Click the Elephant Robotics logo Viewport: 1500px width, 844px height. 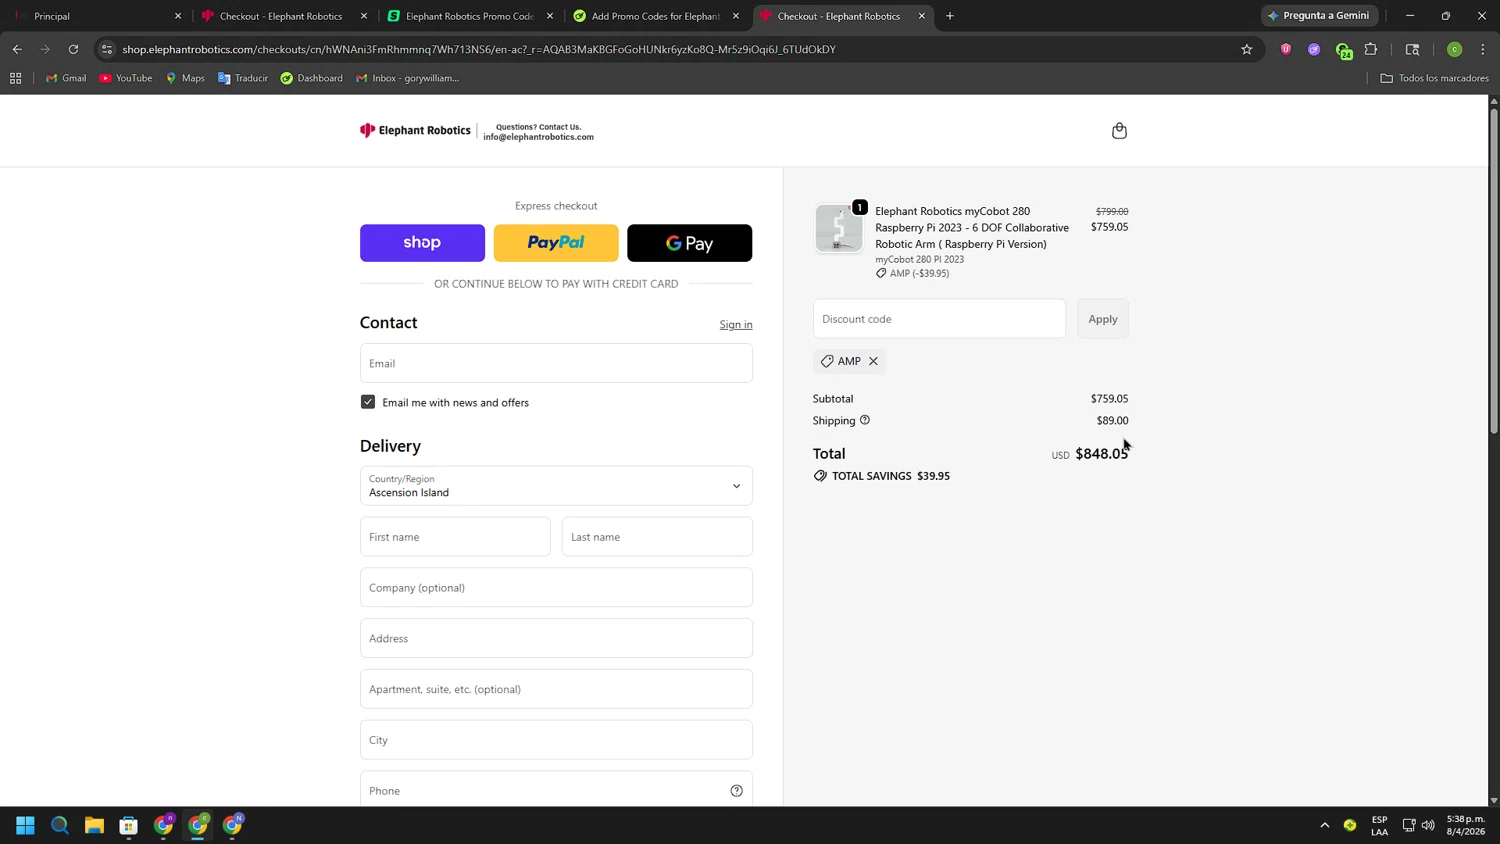tap(415, 130)
